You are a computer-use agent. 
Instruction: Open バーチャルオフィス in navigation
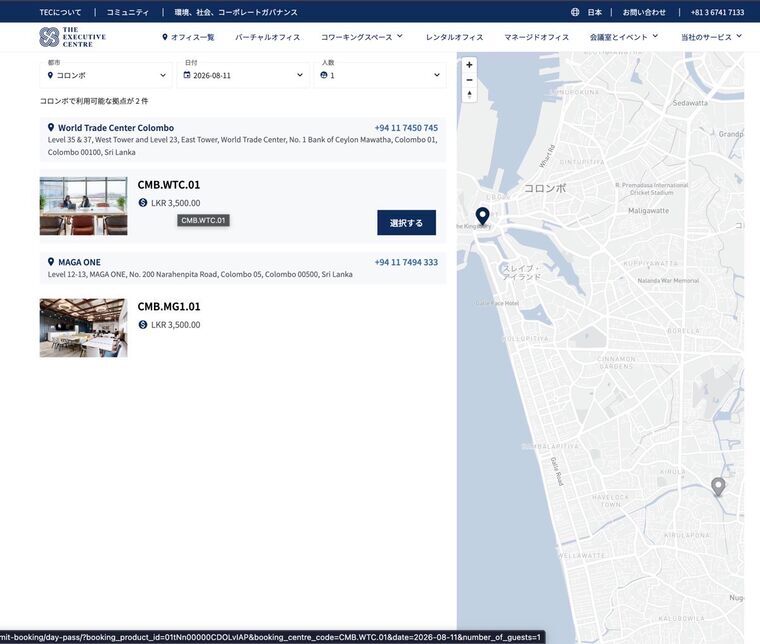pos(268,37)
